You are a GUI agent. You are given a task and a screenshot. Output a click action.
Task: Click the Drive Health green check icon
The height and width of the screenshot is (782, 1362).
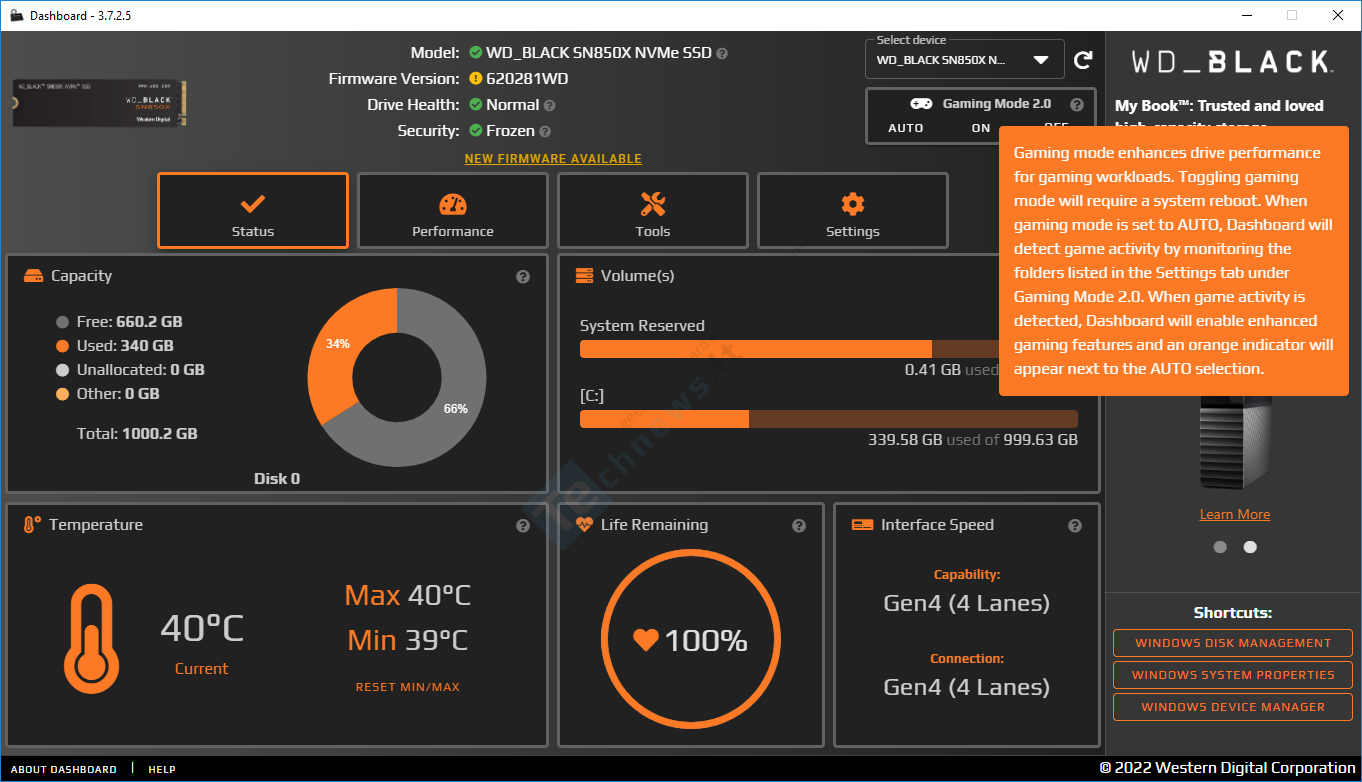point(476,105)
